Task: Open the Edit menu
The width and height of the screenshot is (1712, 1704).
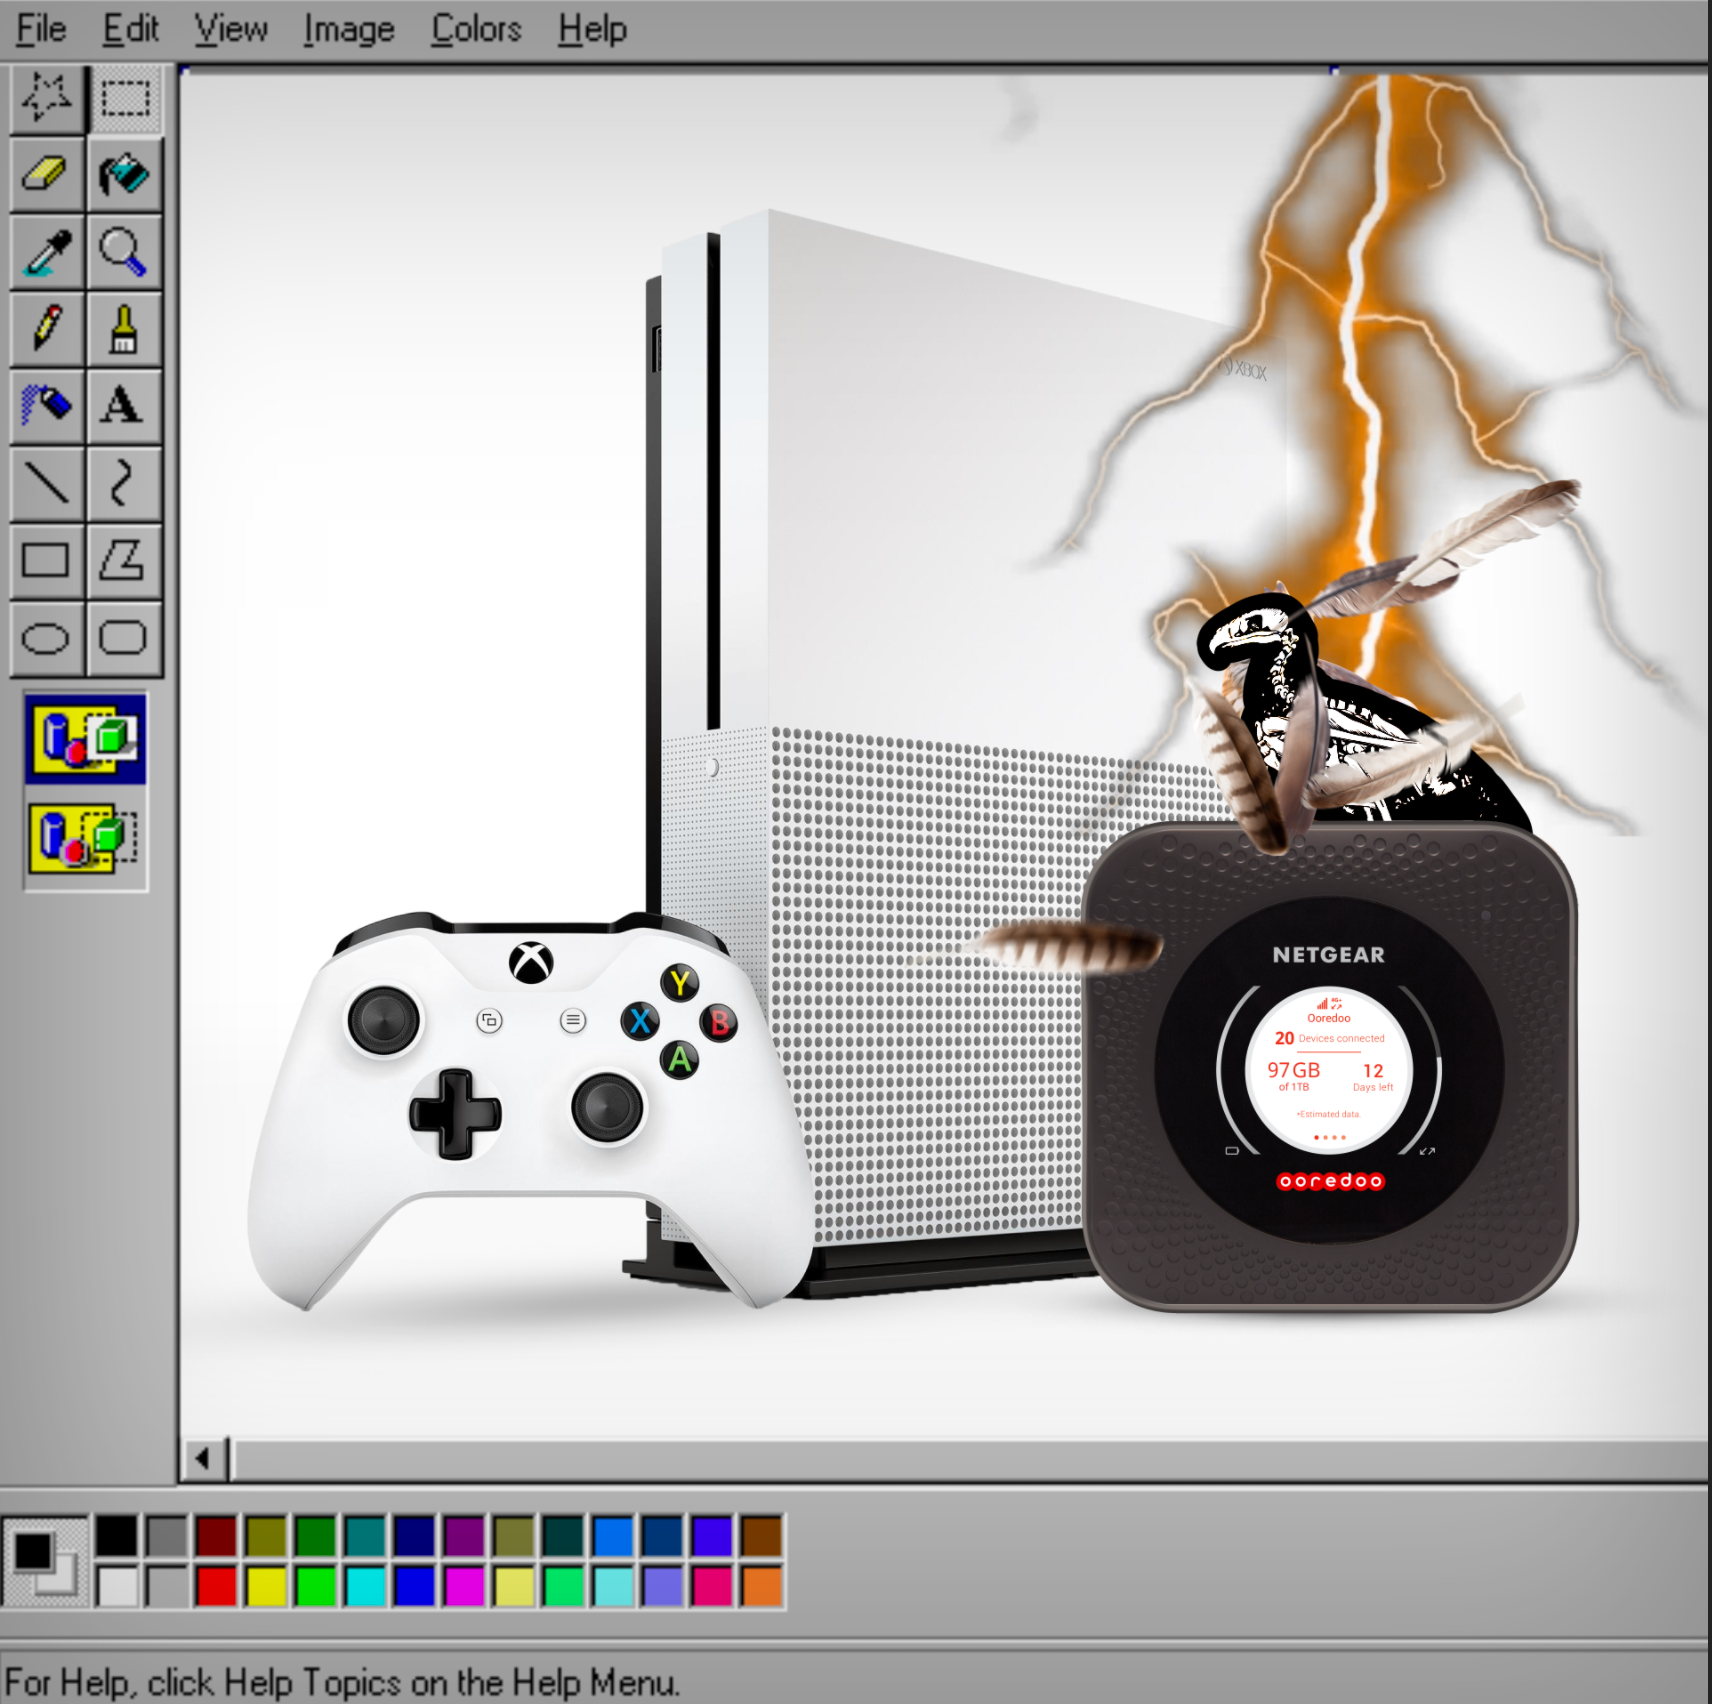Action: 131,29
